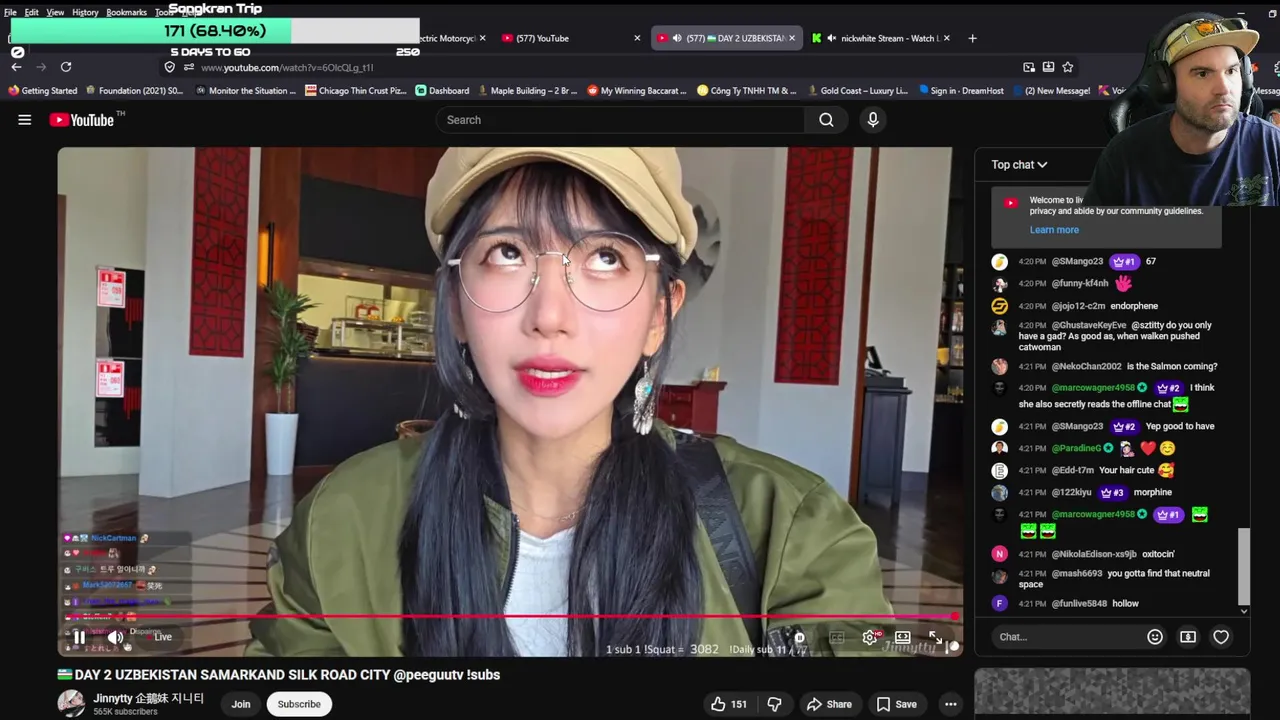Open the Gold Coast Luxury bookmark
This screenshot has height=720, width=1280.
(856, 90)
